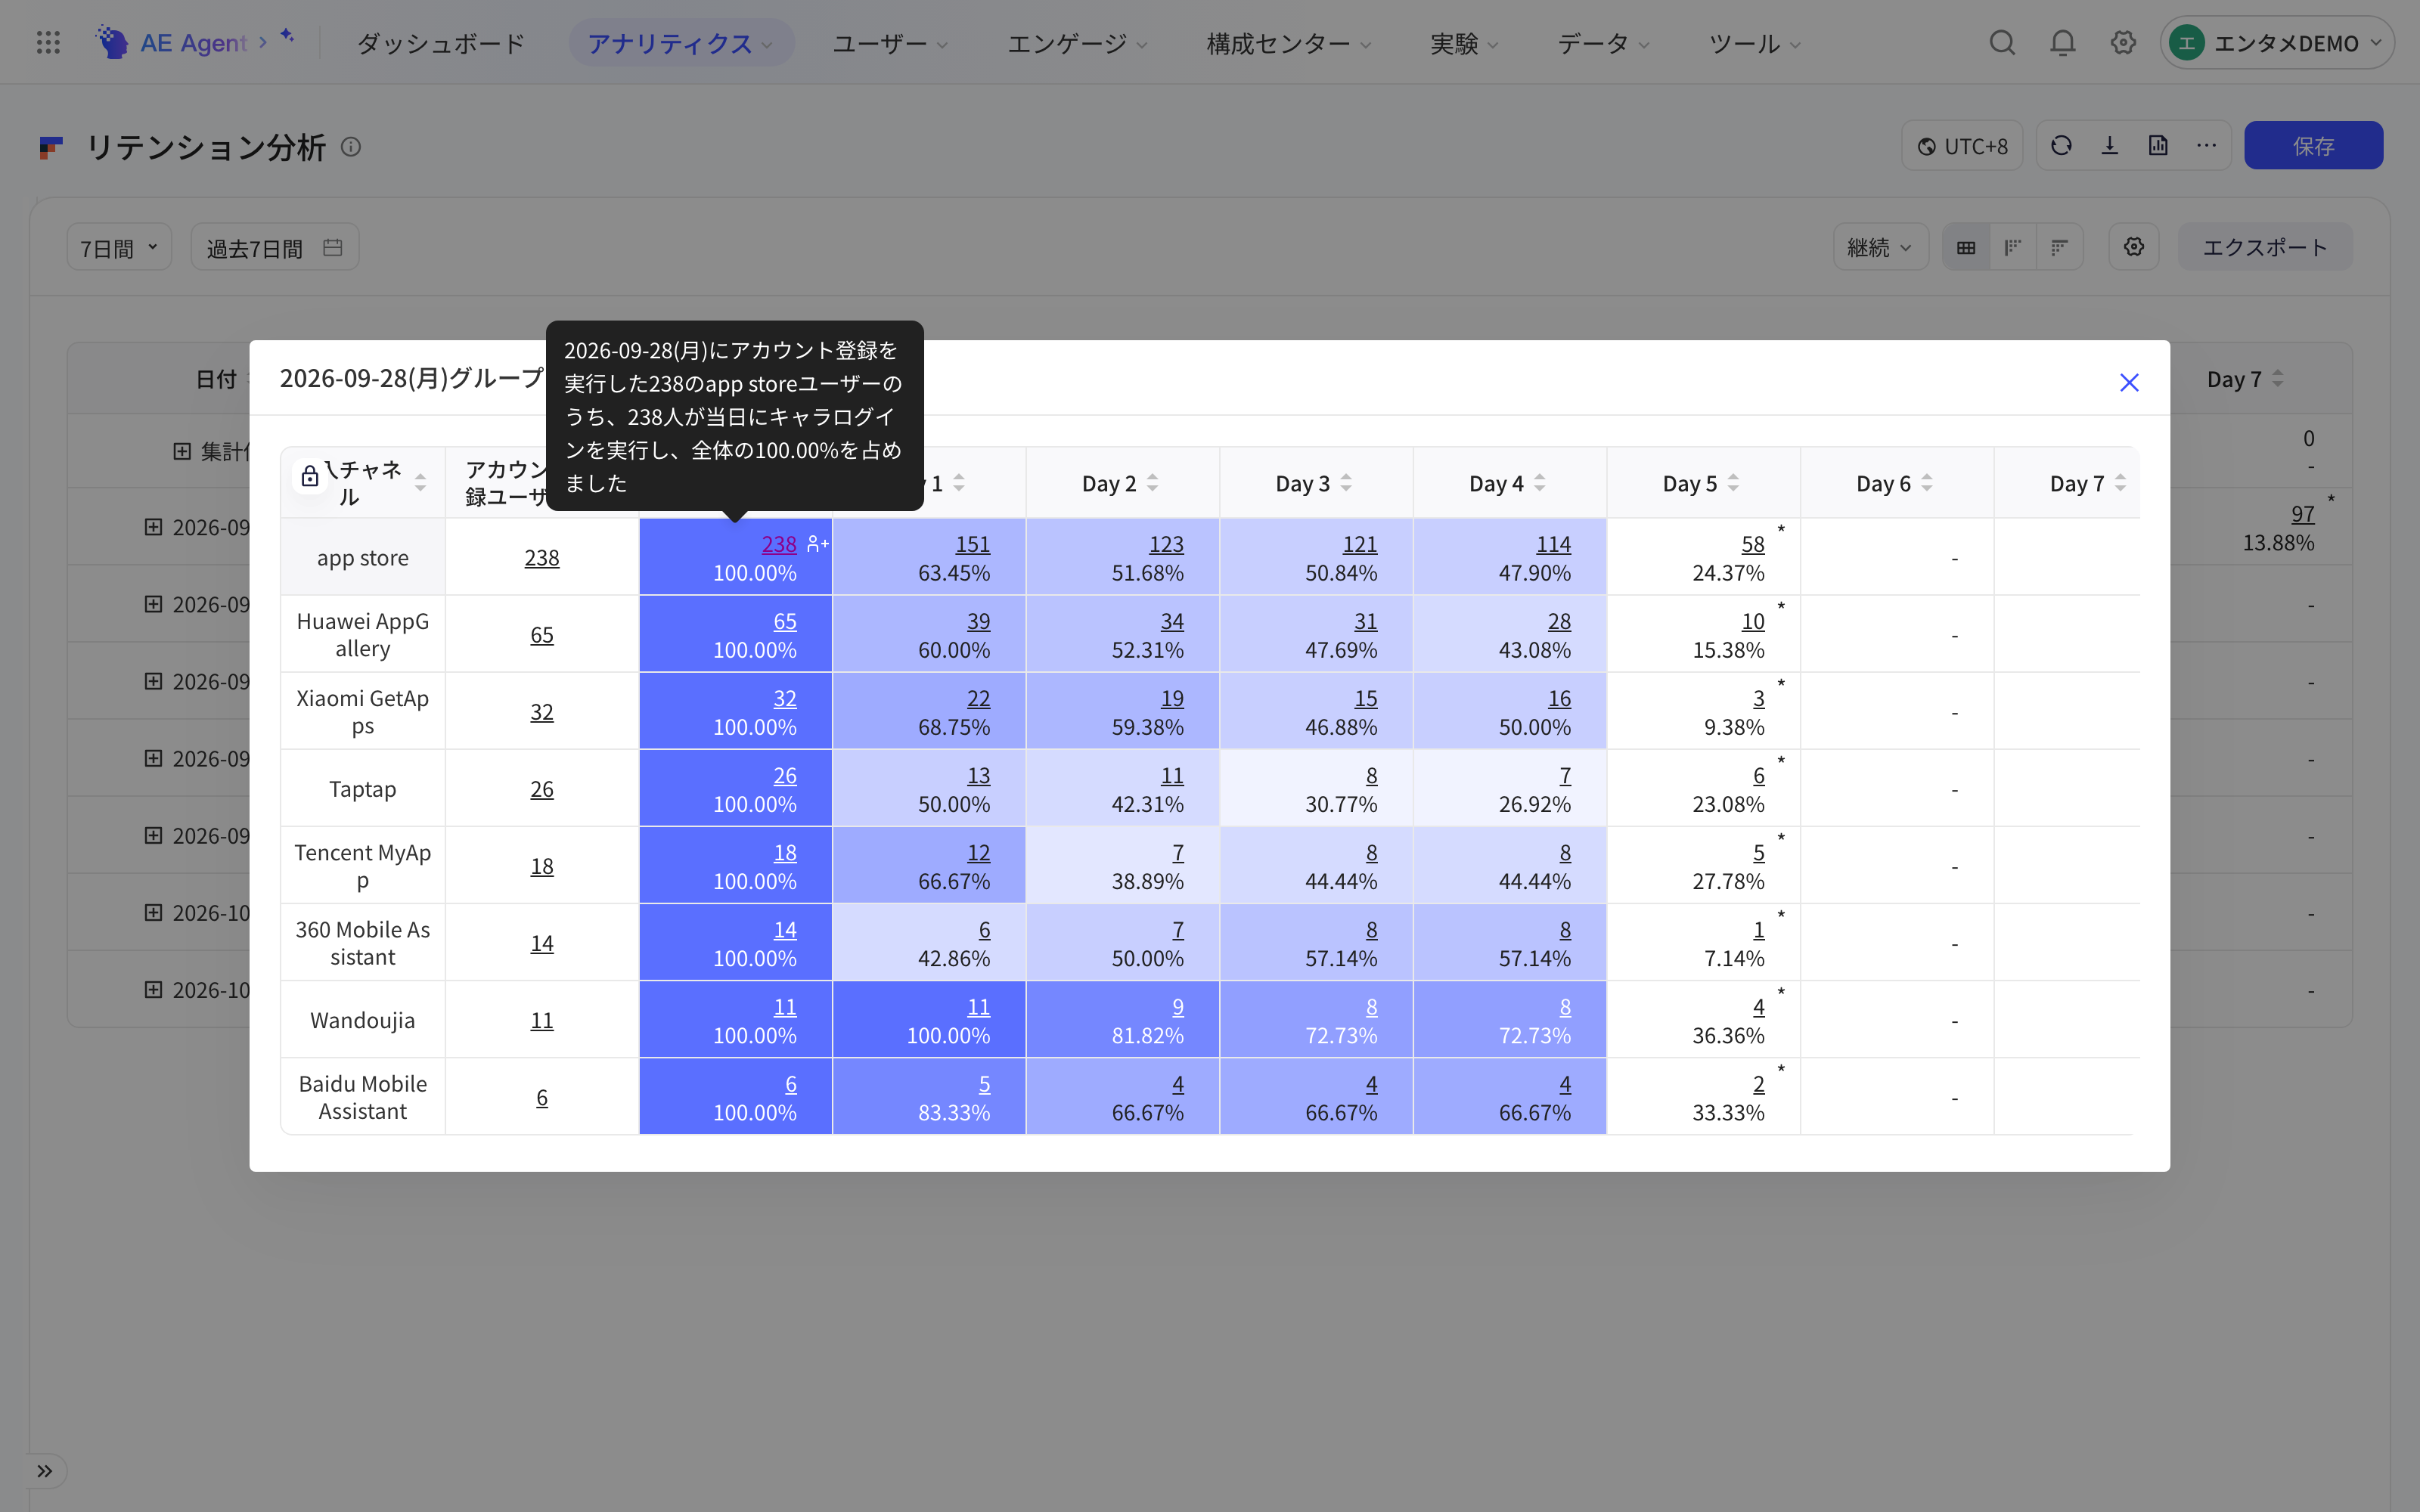Open the 実験 dropdown menu
2420x1512 pixels.
[1464, 43]
